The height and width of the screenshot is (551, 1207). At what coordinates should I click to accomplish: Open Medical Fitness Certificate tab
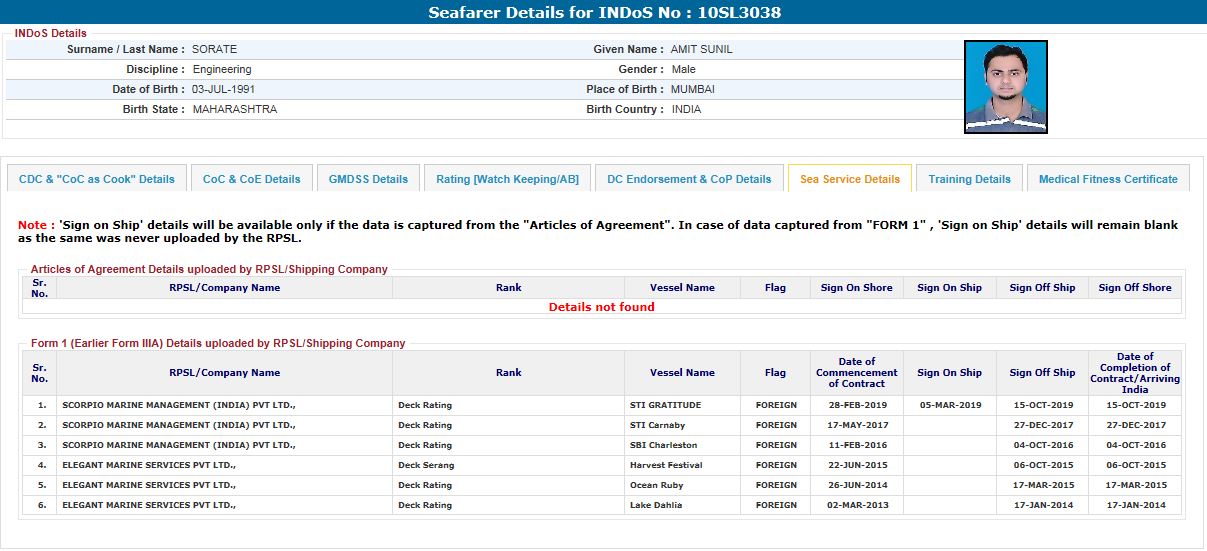pos(1108,179)
